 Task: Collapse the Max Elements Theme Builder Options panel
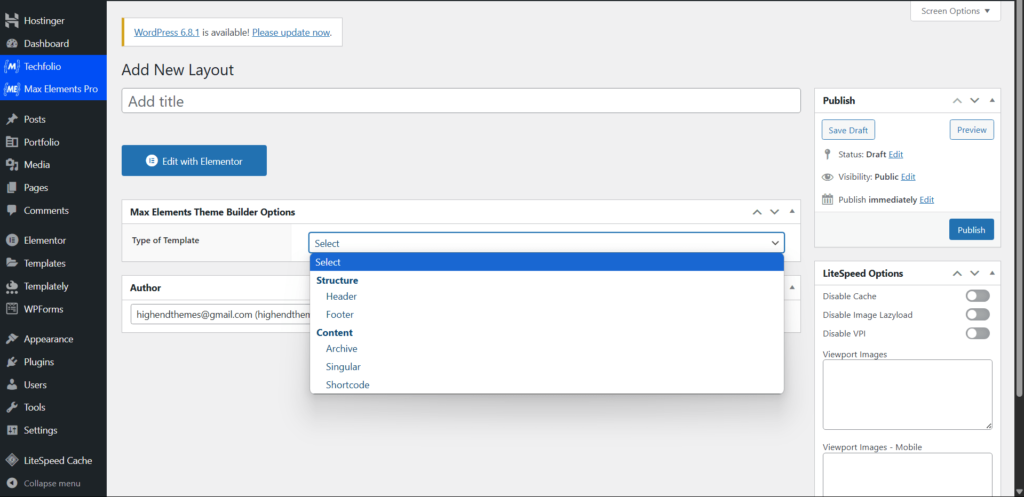click(x=792, y=212)
